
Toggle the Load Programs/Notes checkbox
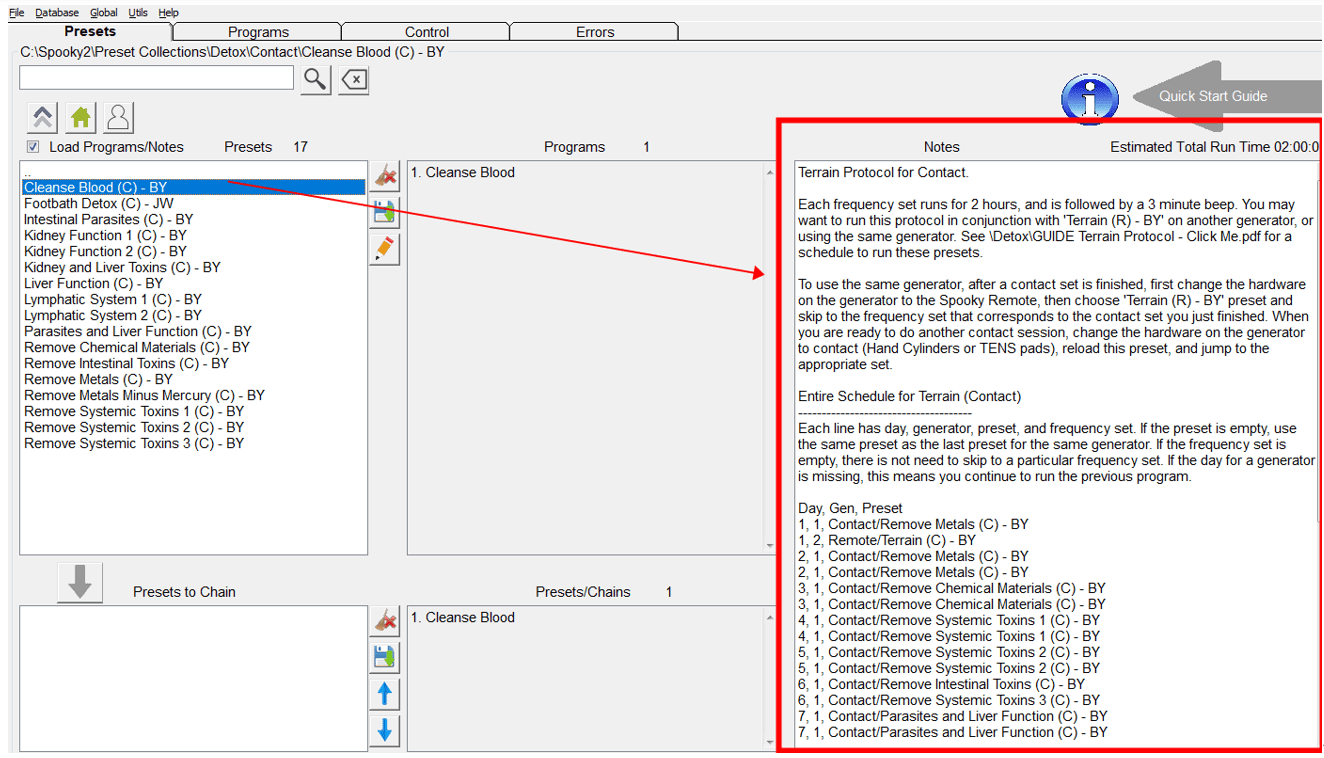[33, 147]
